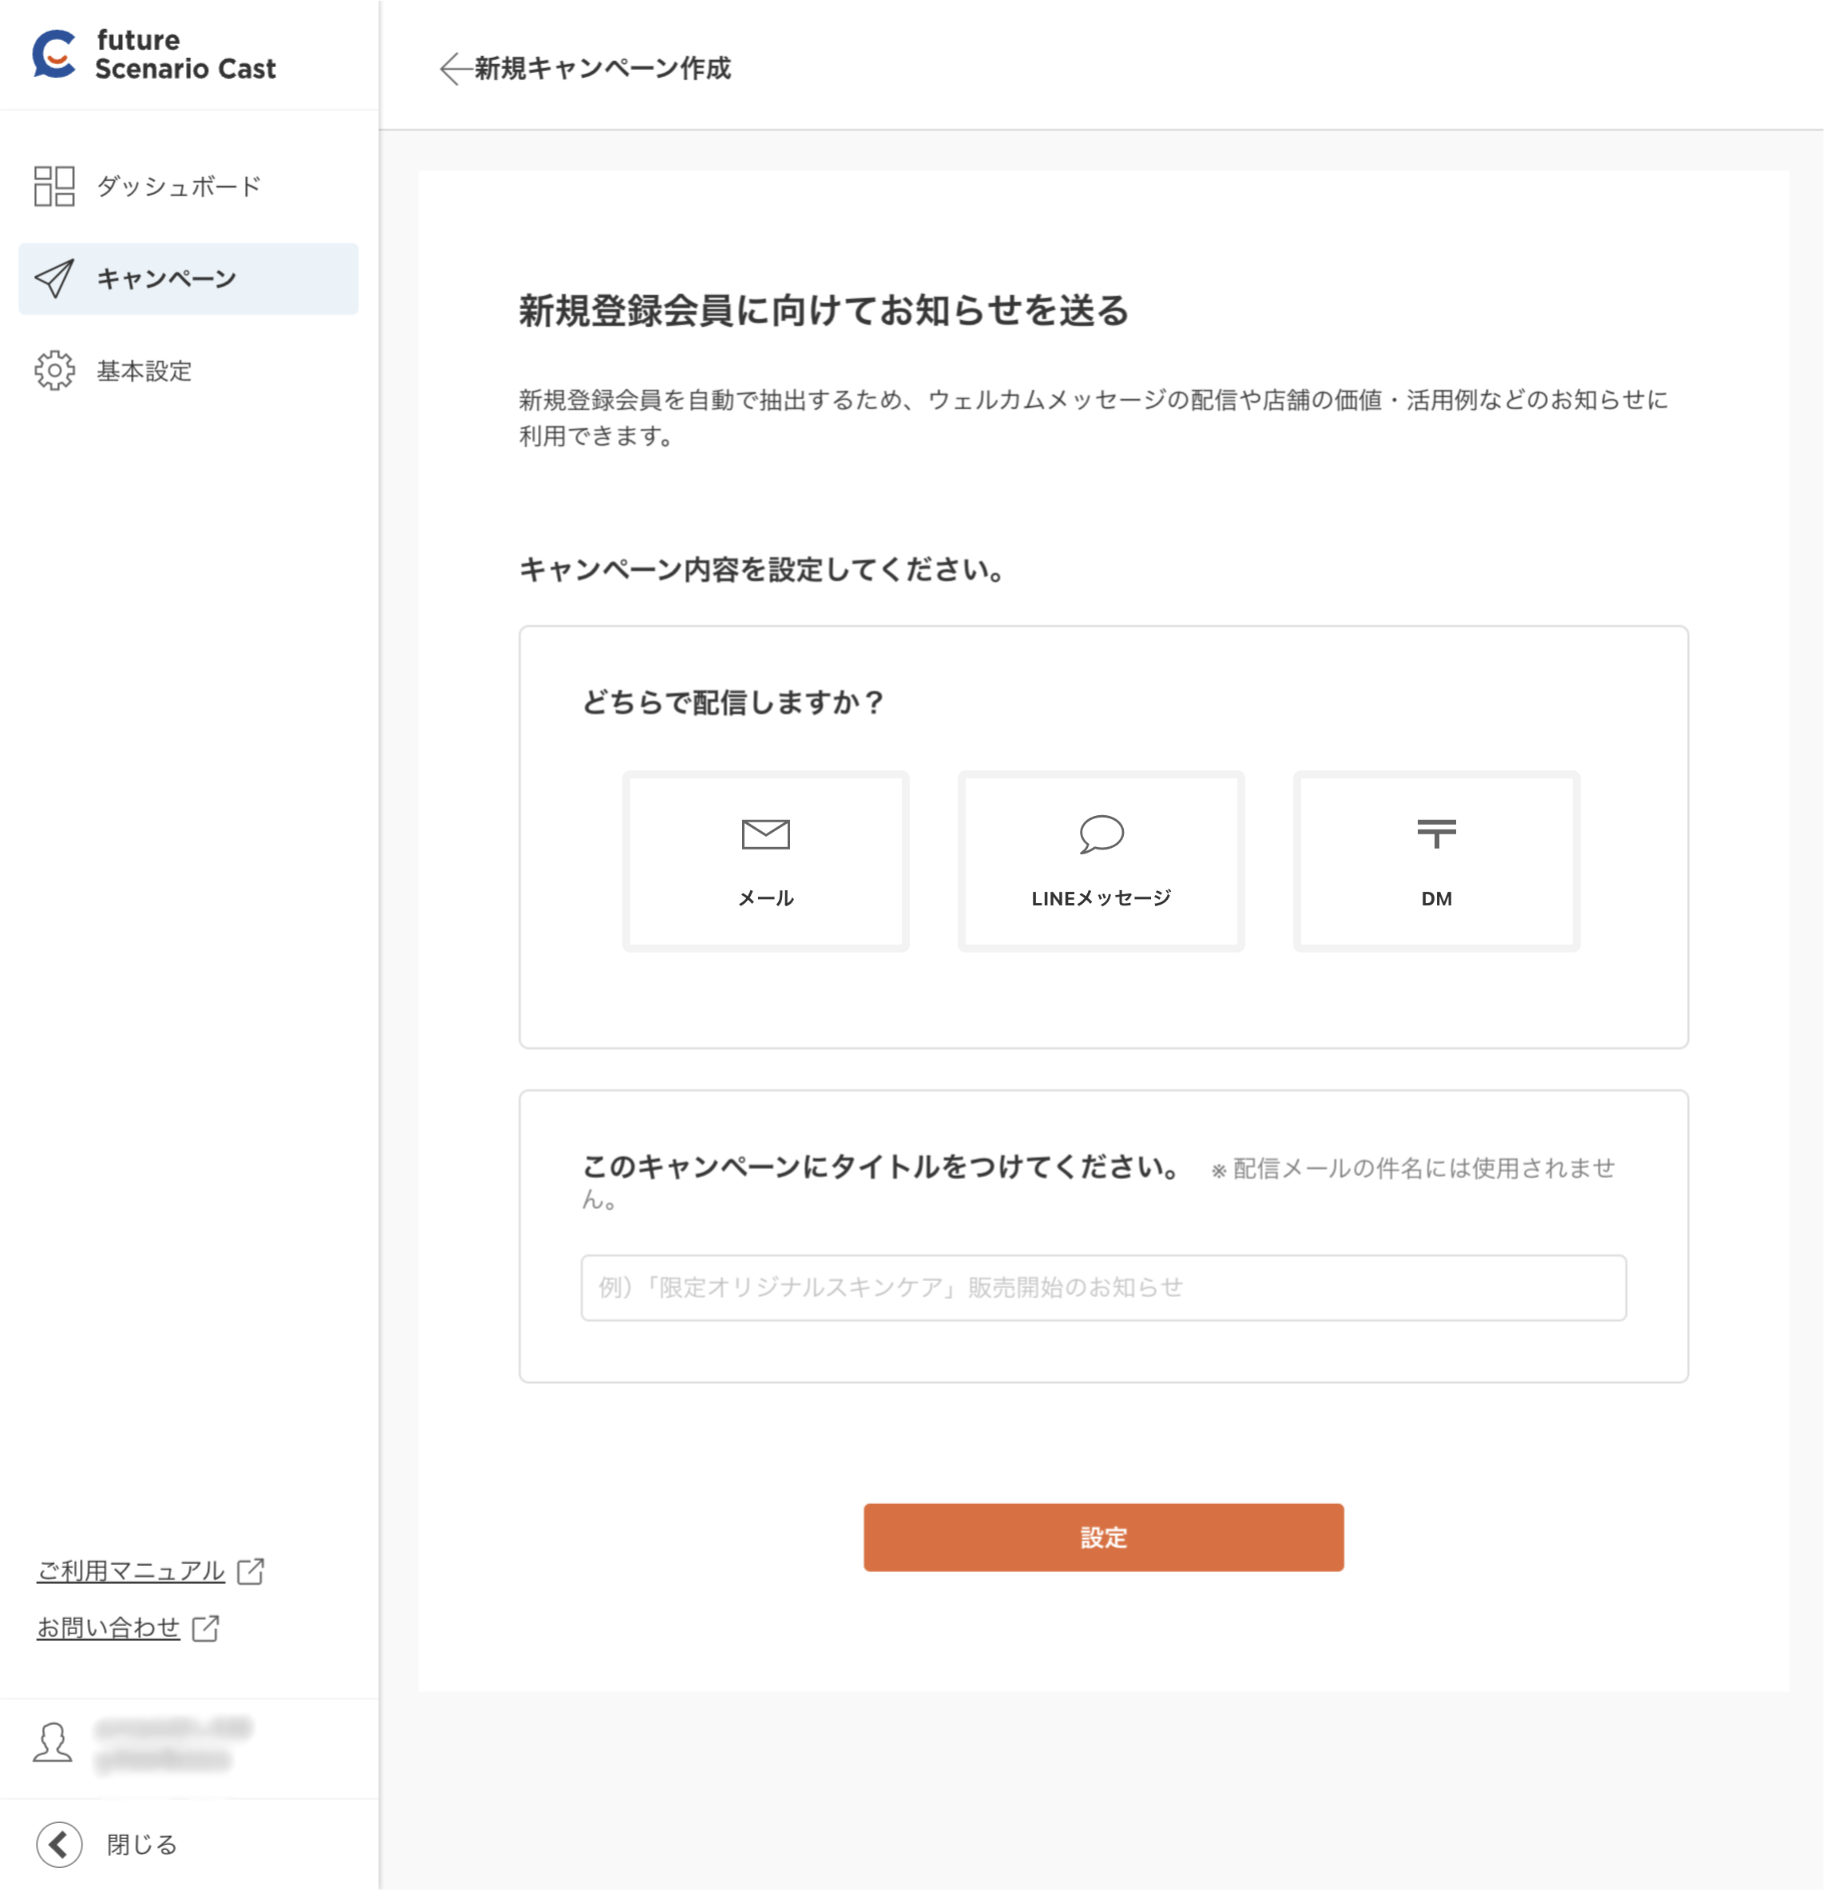The width and height of the screenshot is (1824, 1890).
Task: Collapse the sidebar with the 閉じる chevron
Action: 58,1843
